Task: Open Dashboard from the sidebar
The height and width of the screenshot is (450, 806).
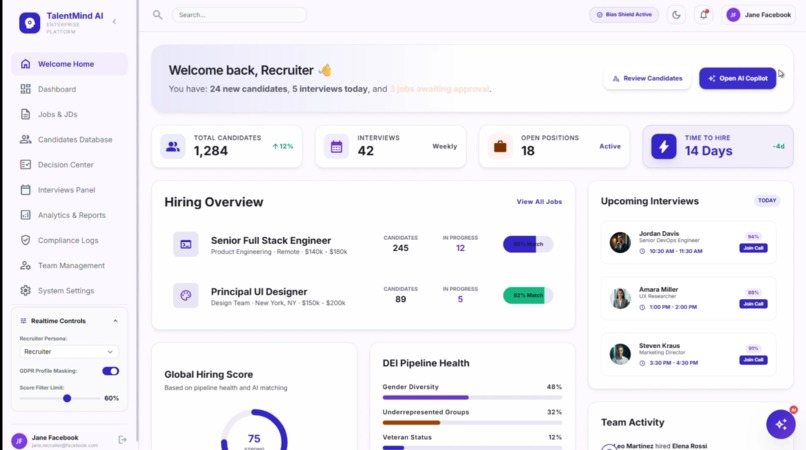Action: [69, 89]
